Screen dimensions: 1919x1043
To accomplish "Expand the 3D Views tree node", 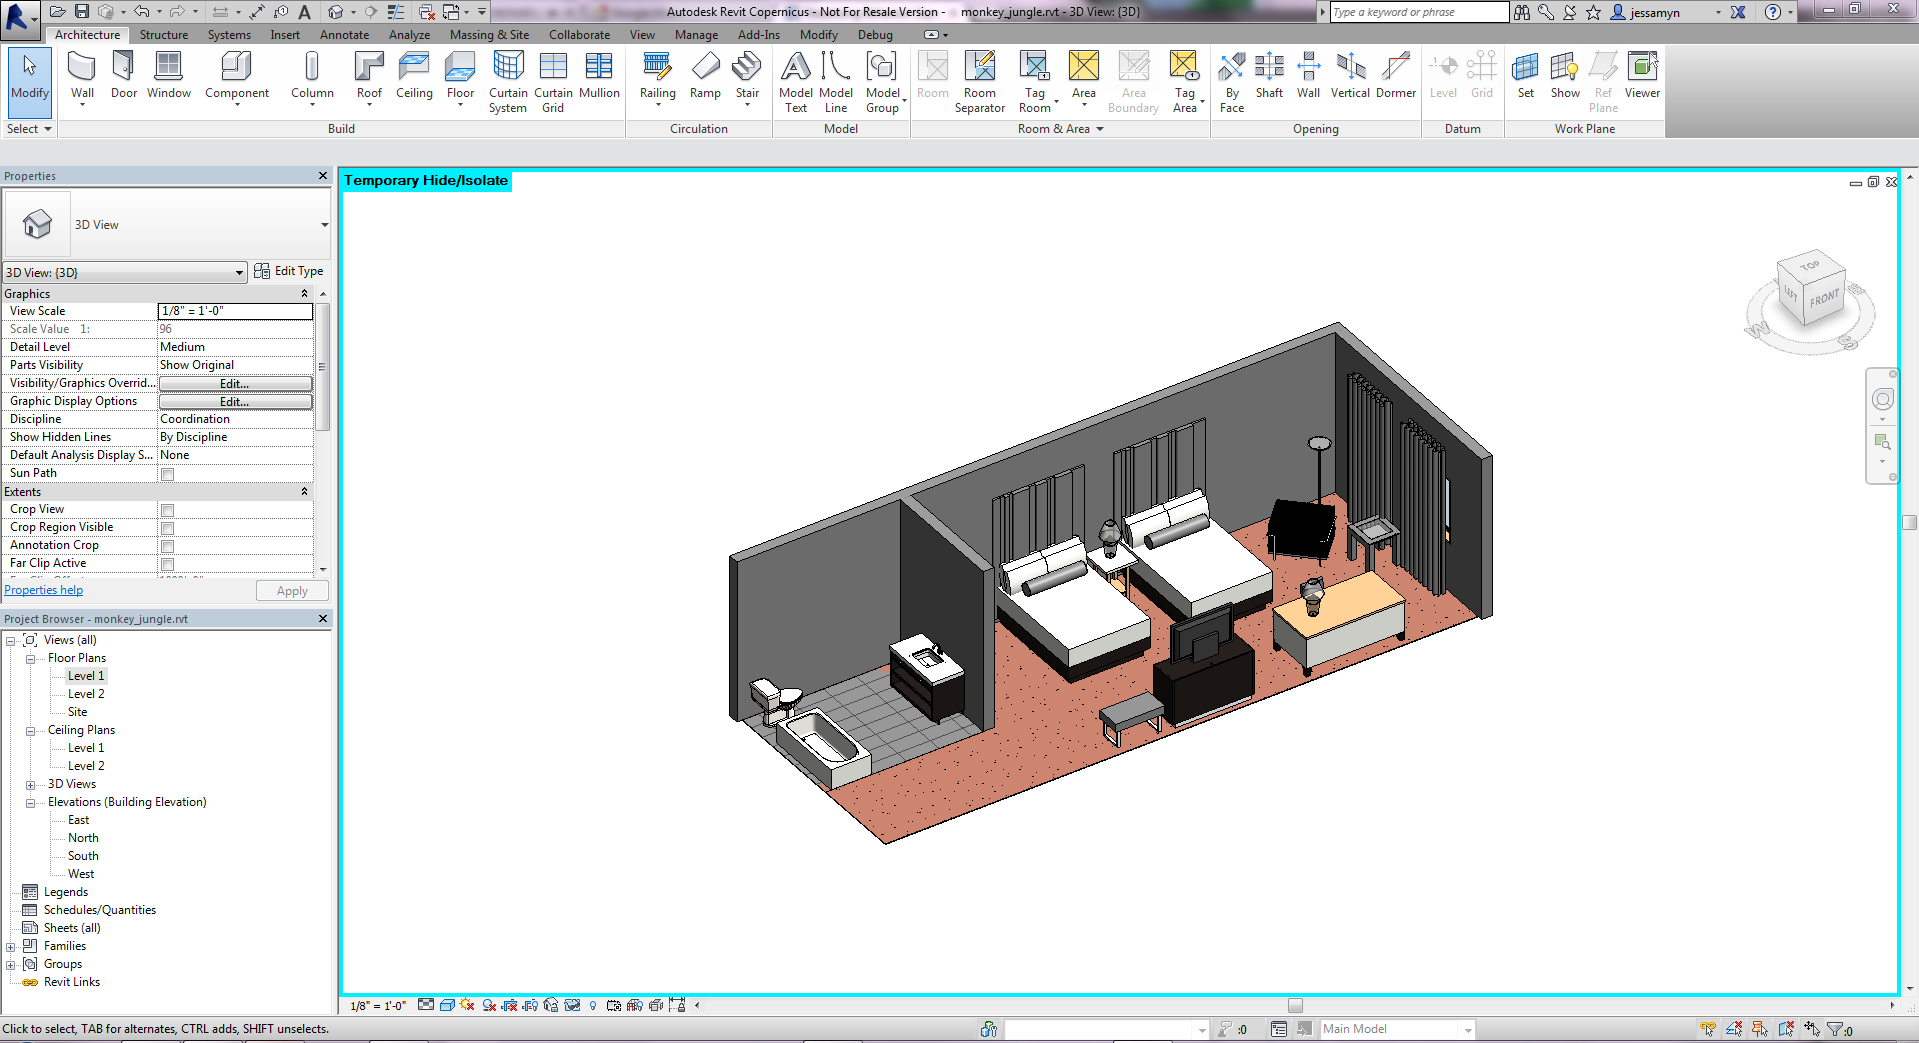I will coord(30,785).
